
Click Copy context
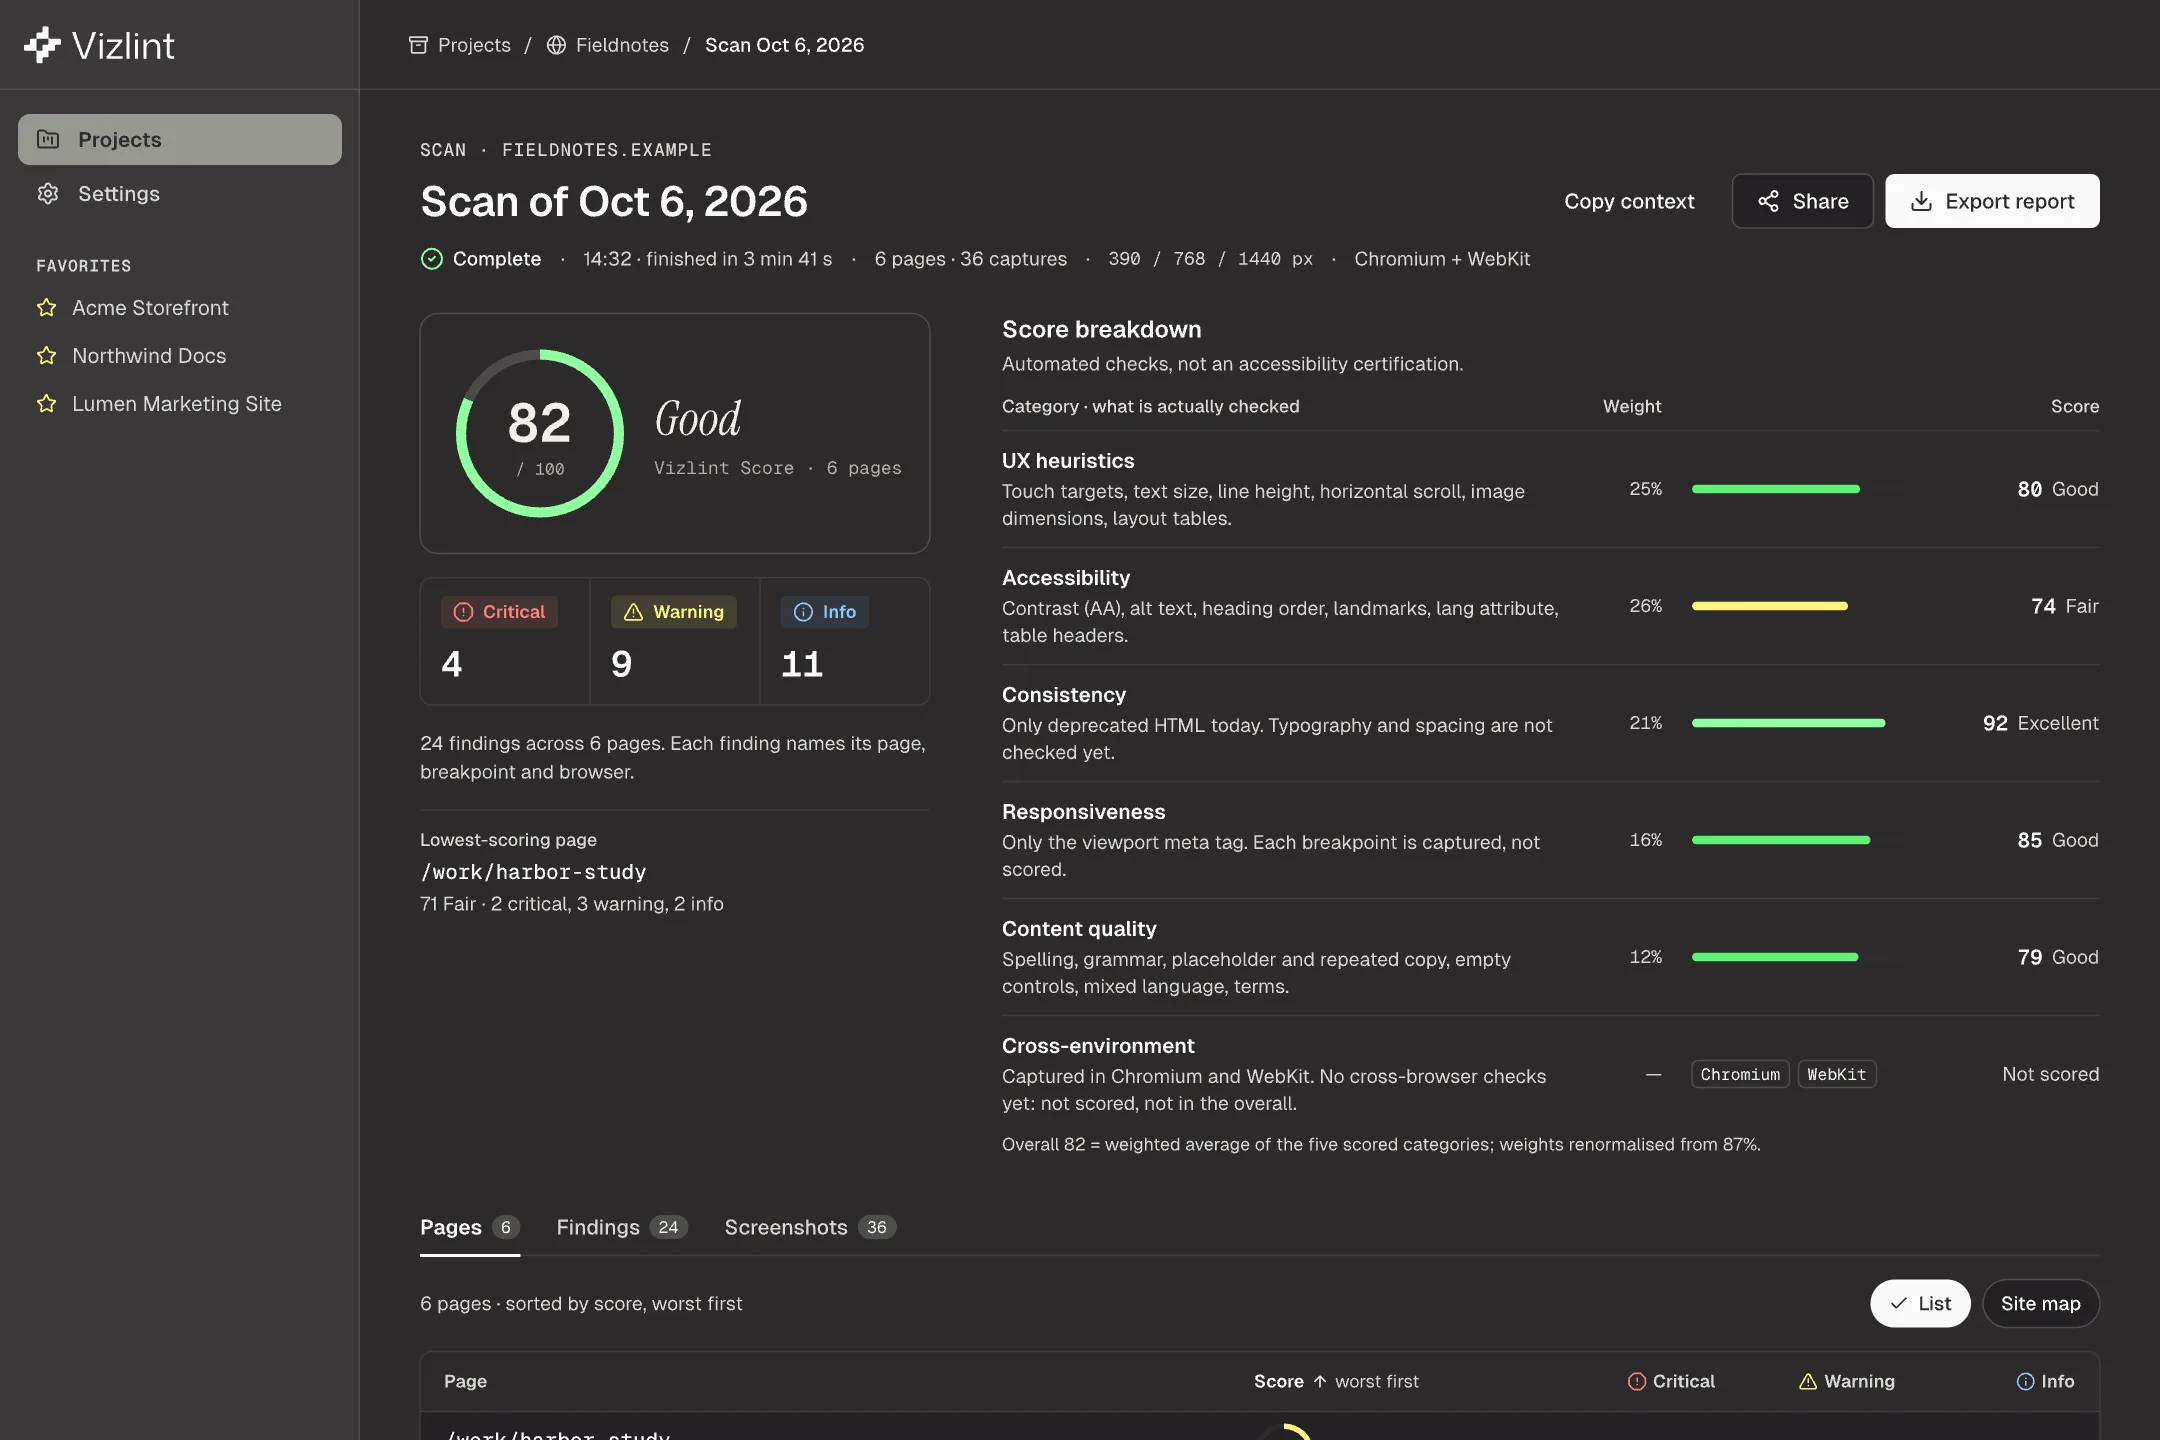click(x=1629, y=201)
